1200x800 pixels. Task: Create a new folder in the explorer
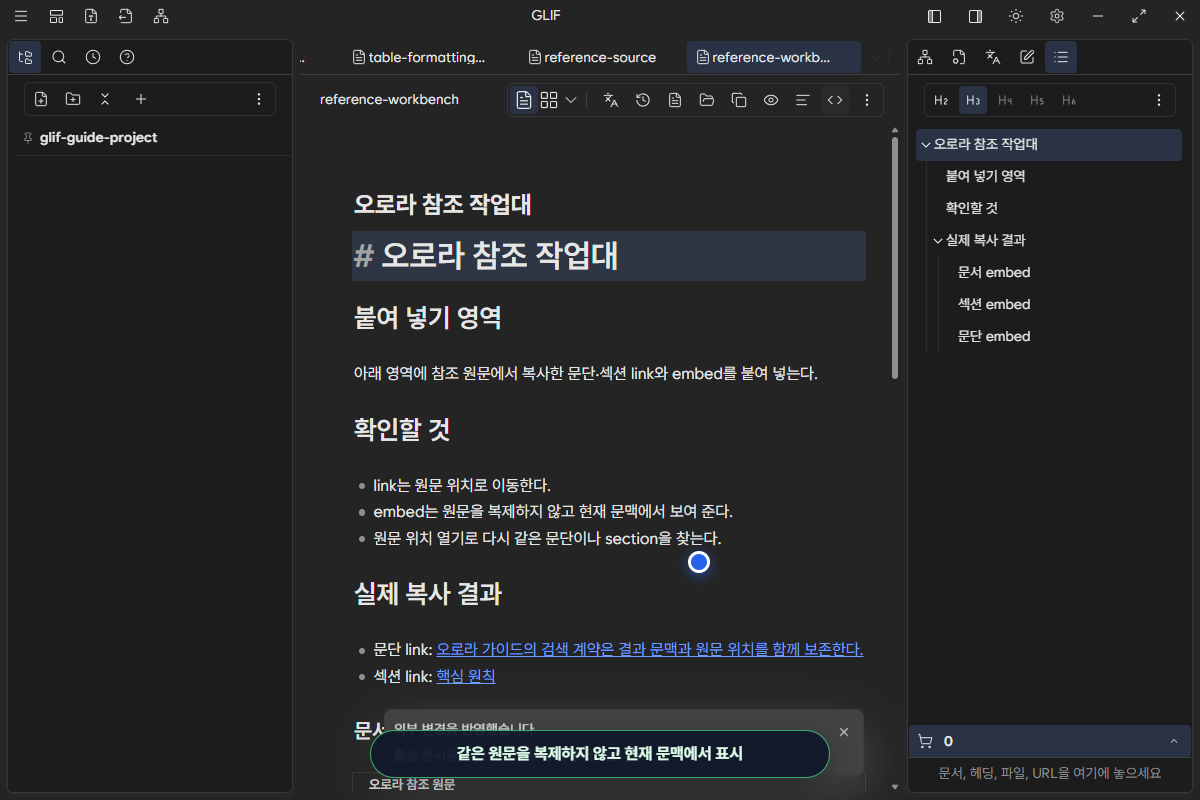73,99
